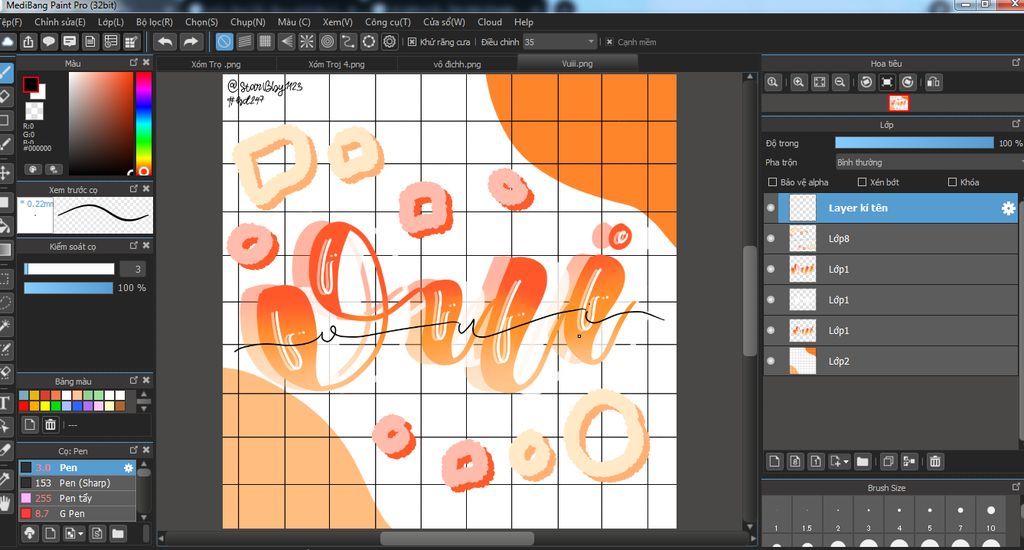
Task: Enable the vanishing point snap guide
Action: pyautogui.click(x=286, y=42)
